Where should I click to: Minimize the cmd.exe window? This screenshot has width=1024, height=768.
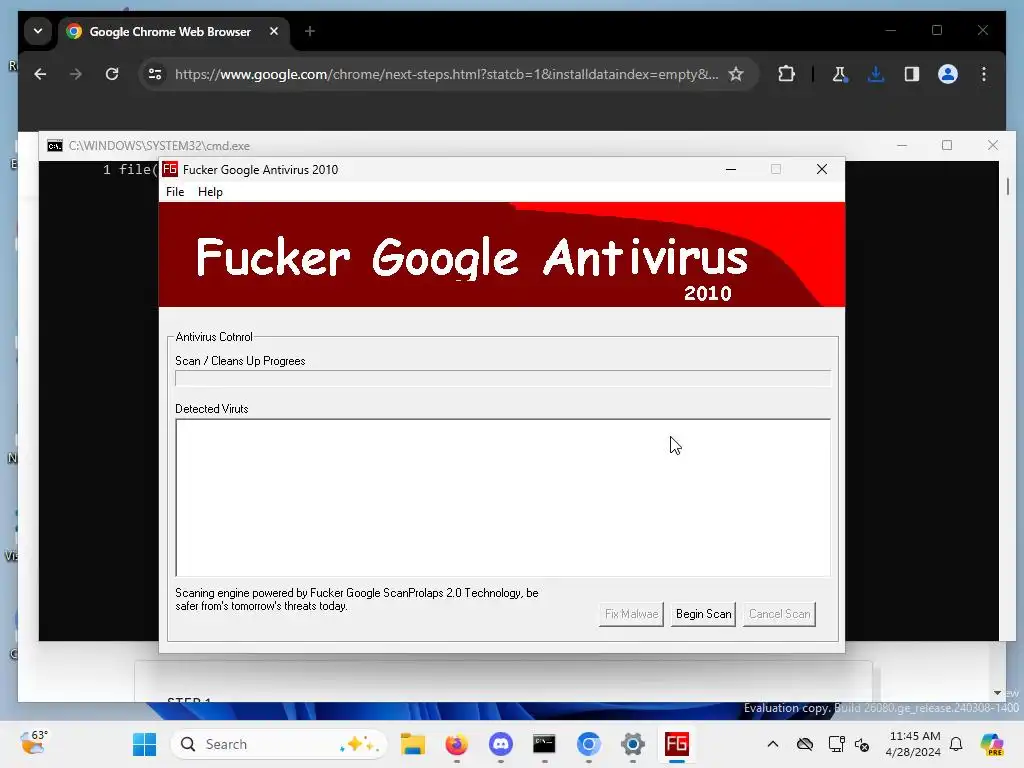point(902,145)
